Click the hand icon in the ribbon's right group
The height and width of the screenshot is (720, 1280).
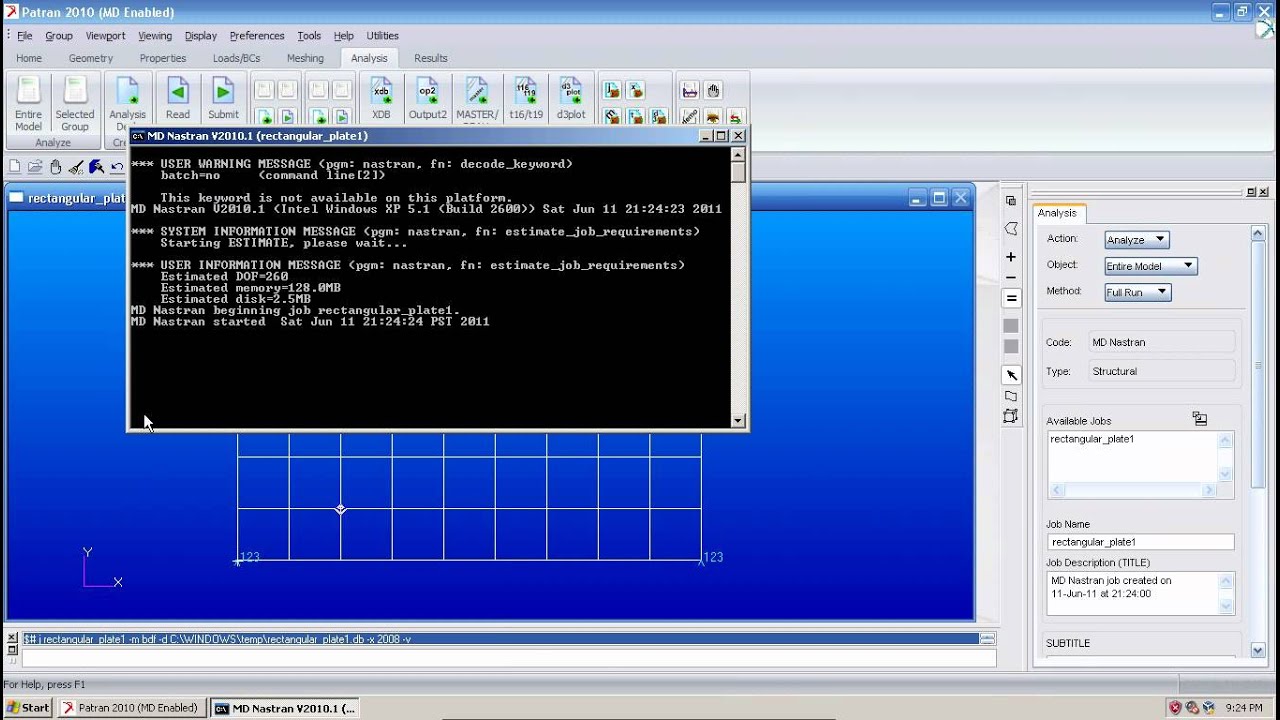(x=713, y=90)
